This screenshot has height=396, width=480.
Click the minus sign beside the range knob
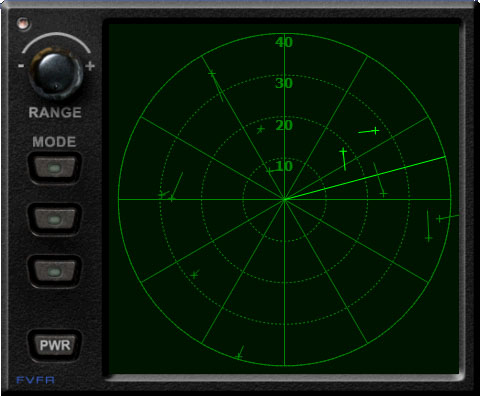point(21,66)
